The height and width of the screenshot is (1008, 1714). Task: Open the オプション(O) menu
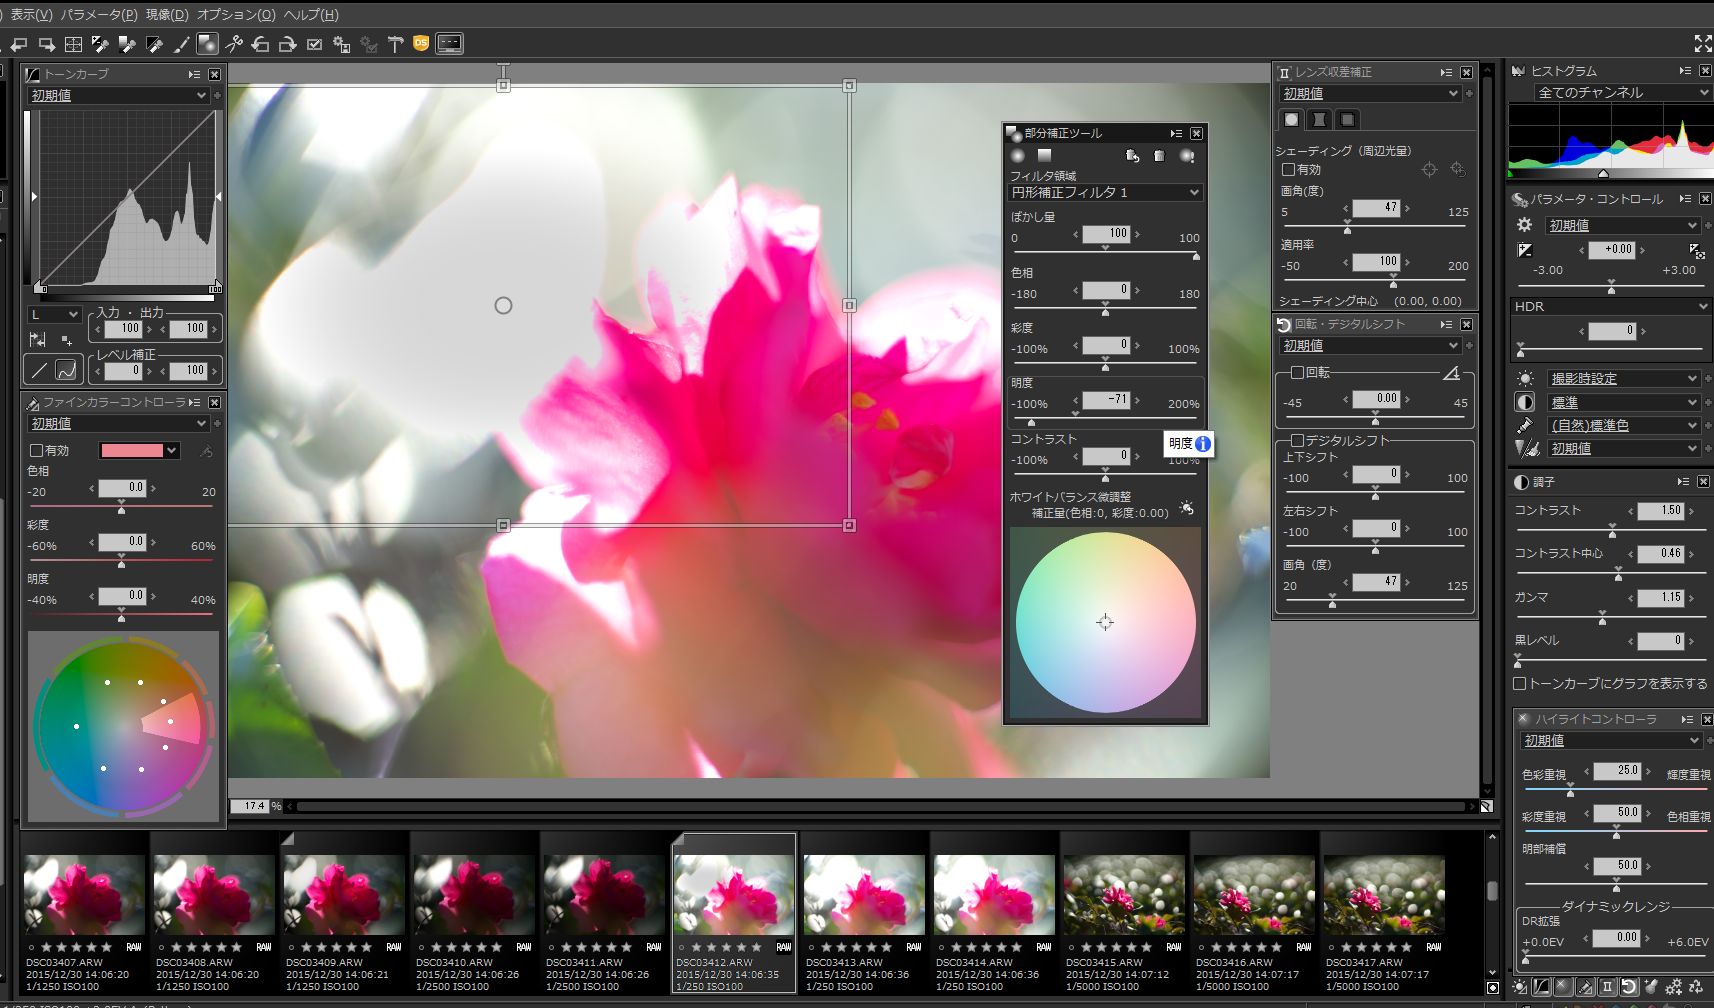point(236,14)
